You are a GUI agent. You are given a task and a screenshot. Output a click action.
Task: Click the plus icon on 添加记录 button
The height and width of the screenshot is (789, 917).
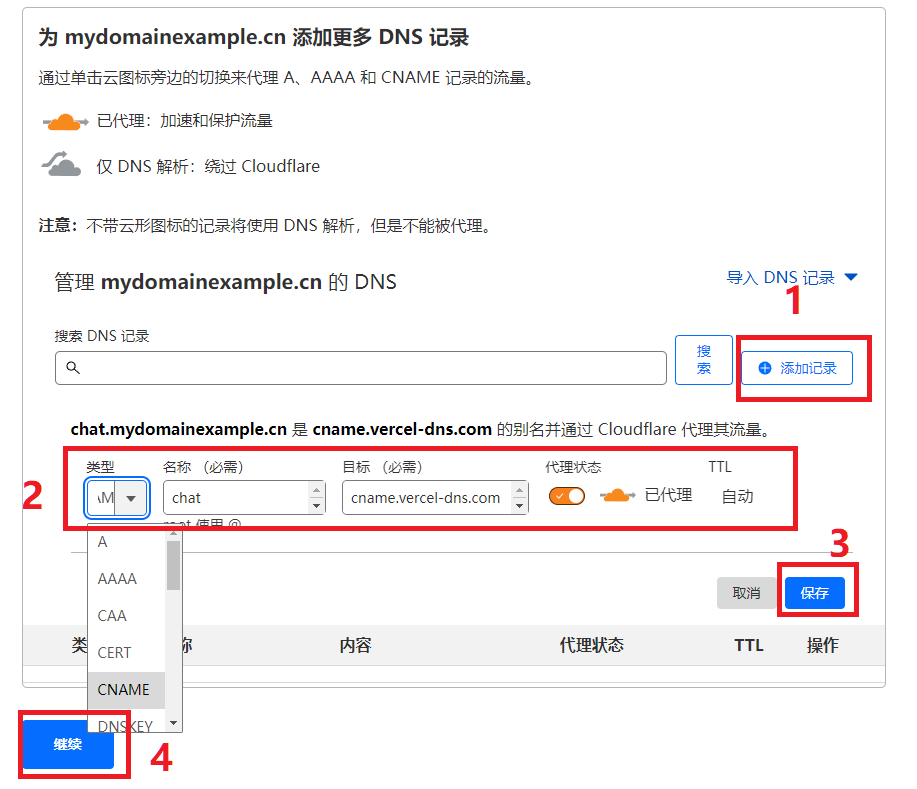click(765, 368)
